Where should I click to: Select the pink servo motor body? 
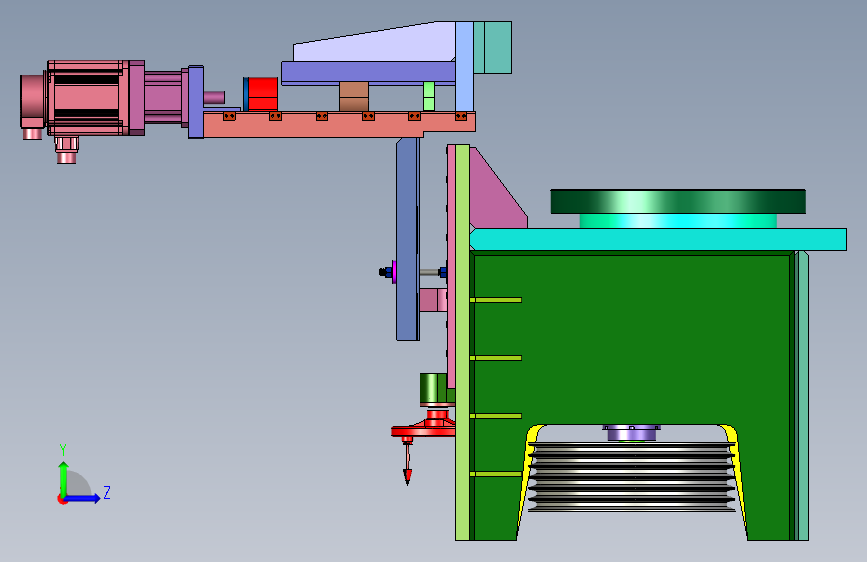click(86, 98)
